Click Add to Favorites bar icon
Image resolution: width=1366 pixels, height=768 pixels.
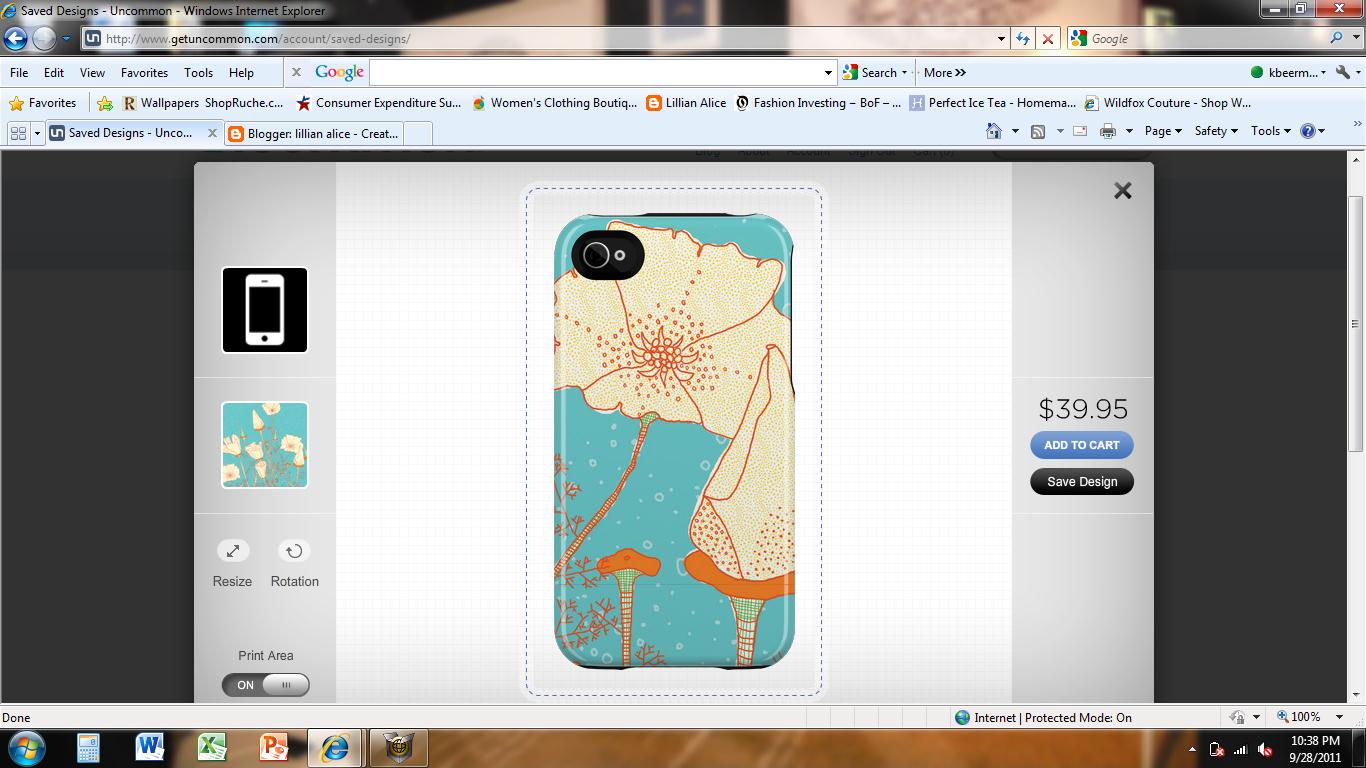(x=105, y=103)
